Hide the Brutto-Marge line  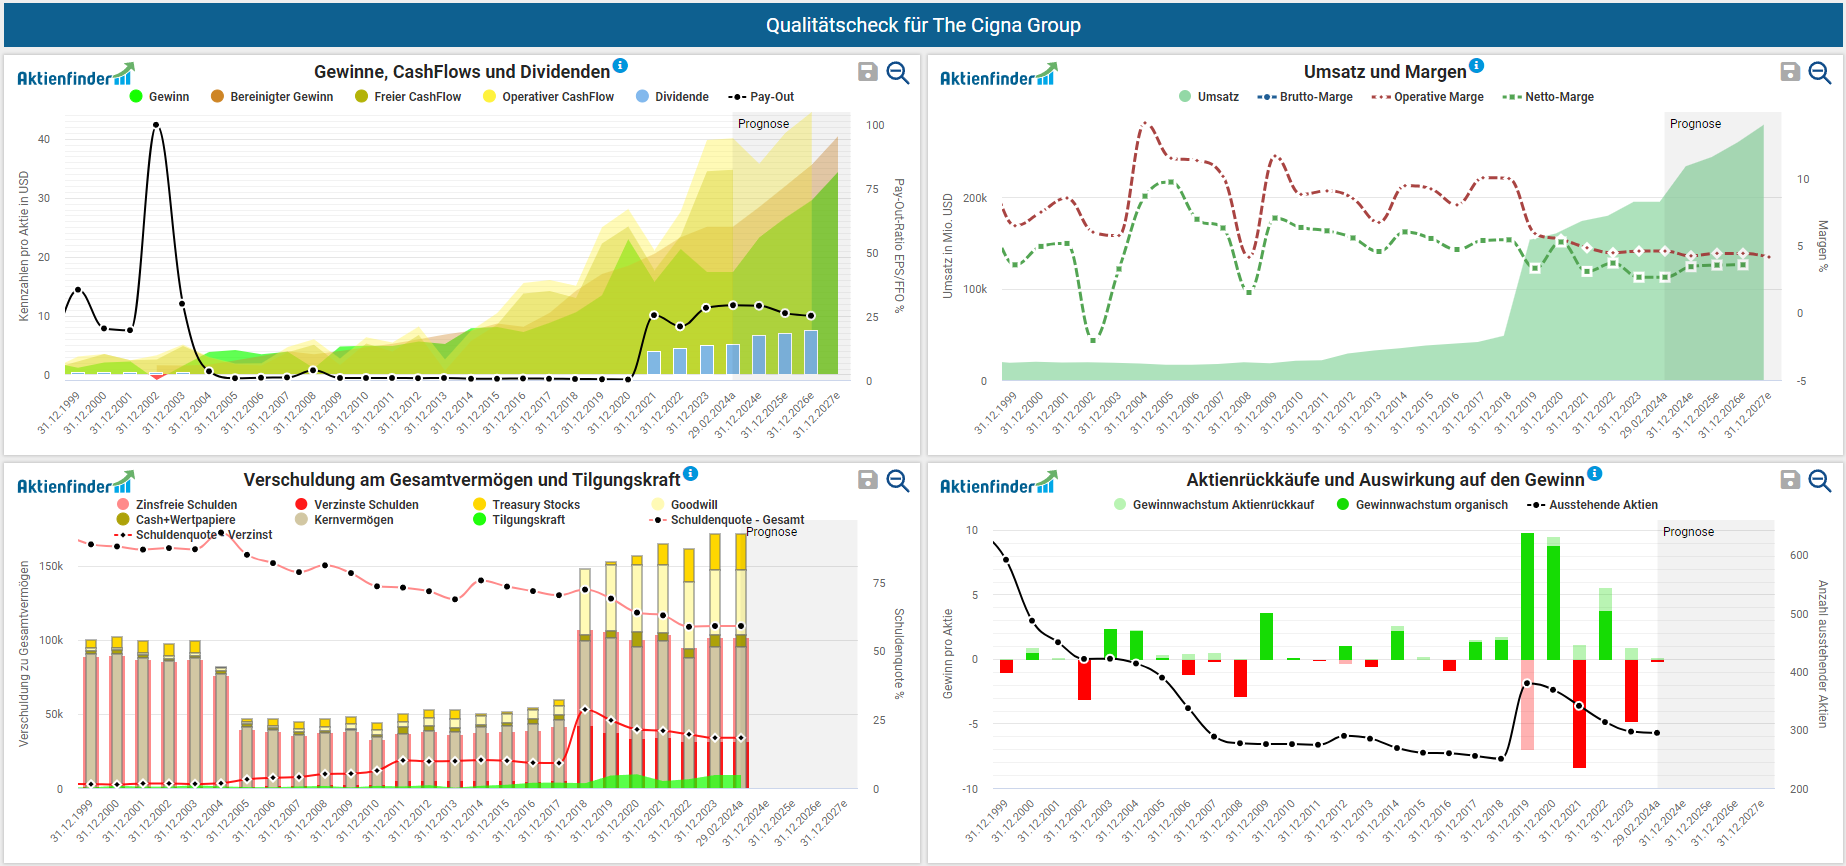[x=1305, y=97]
